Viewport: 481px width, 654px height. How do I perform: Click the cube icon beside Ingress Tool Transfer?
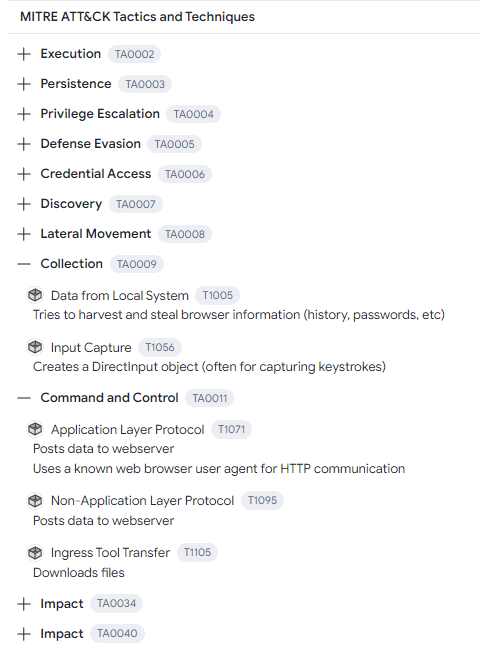pos(35,553)
